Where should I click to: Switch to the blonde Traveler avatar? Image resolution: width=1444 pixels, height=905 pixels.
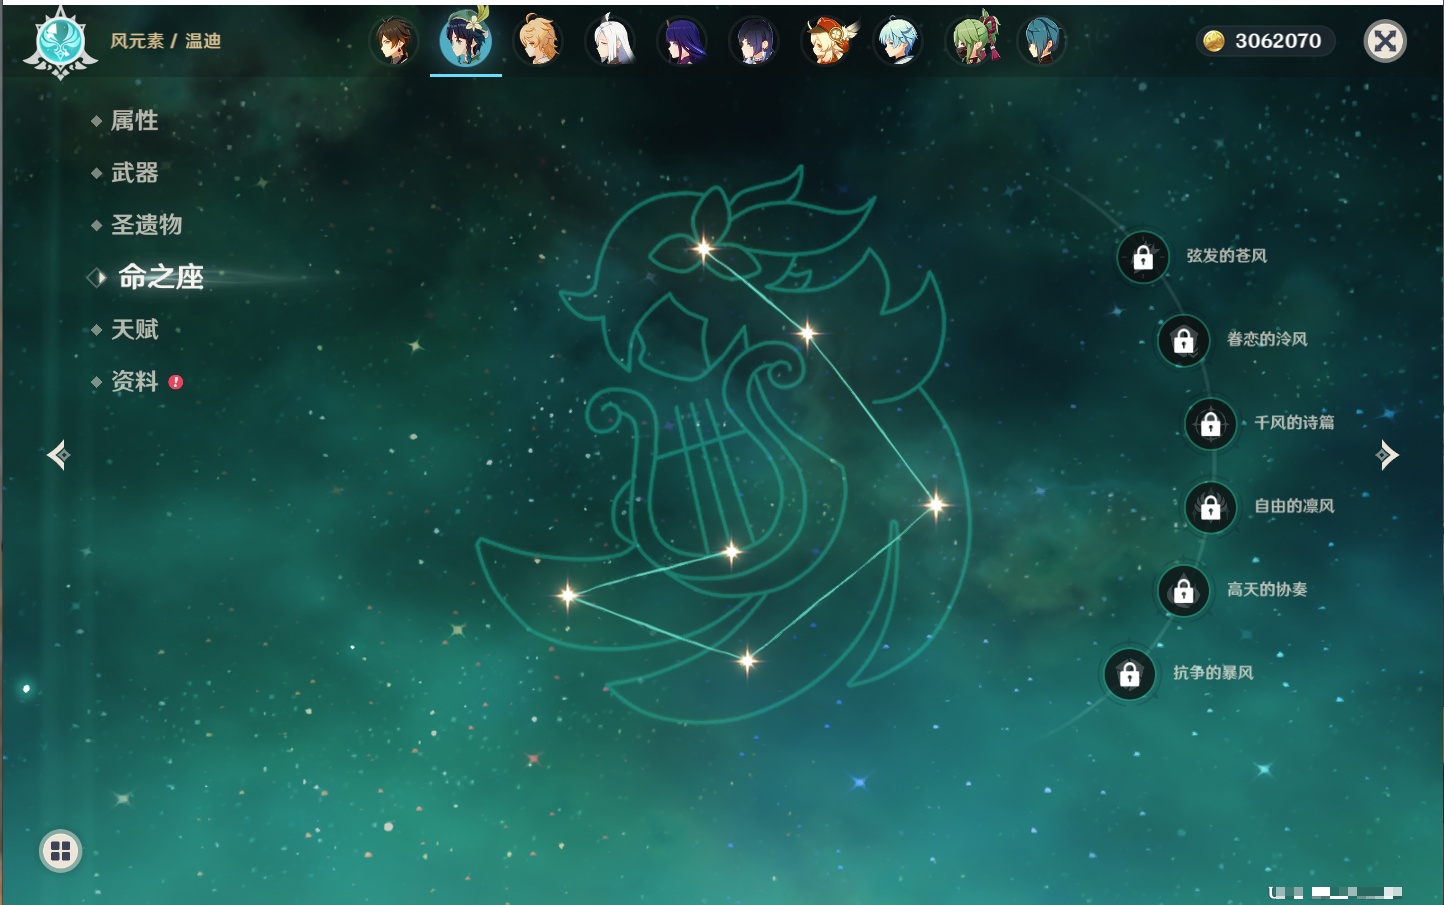tap(538, 42)
